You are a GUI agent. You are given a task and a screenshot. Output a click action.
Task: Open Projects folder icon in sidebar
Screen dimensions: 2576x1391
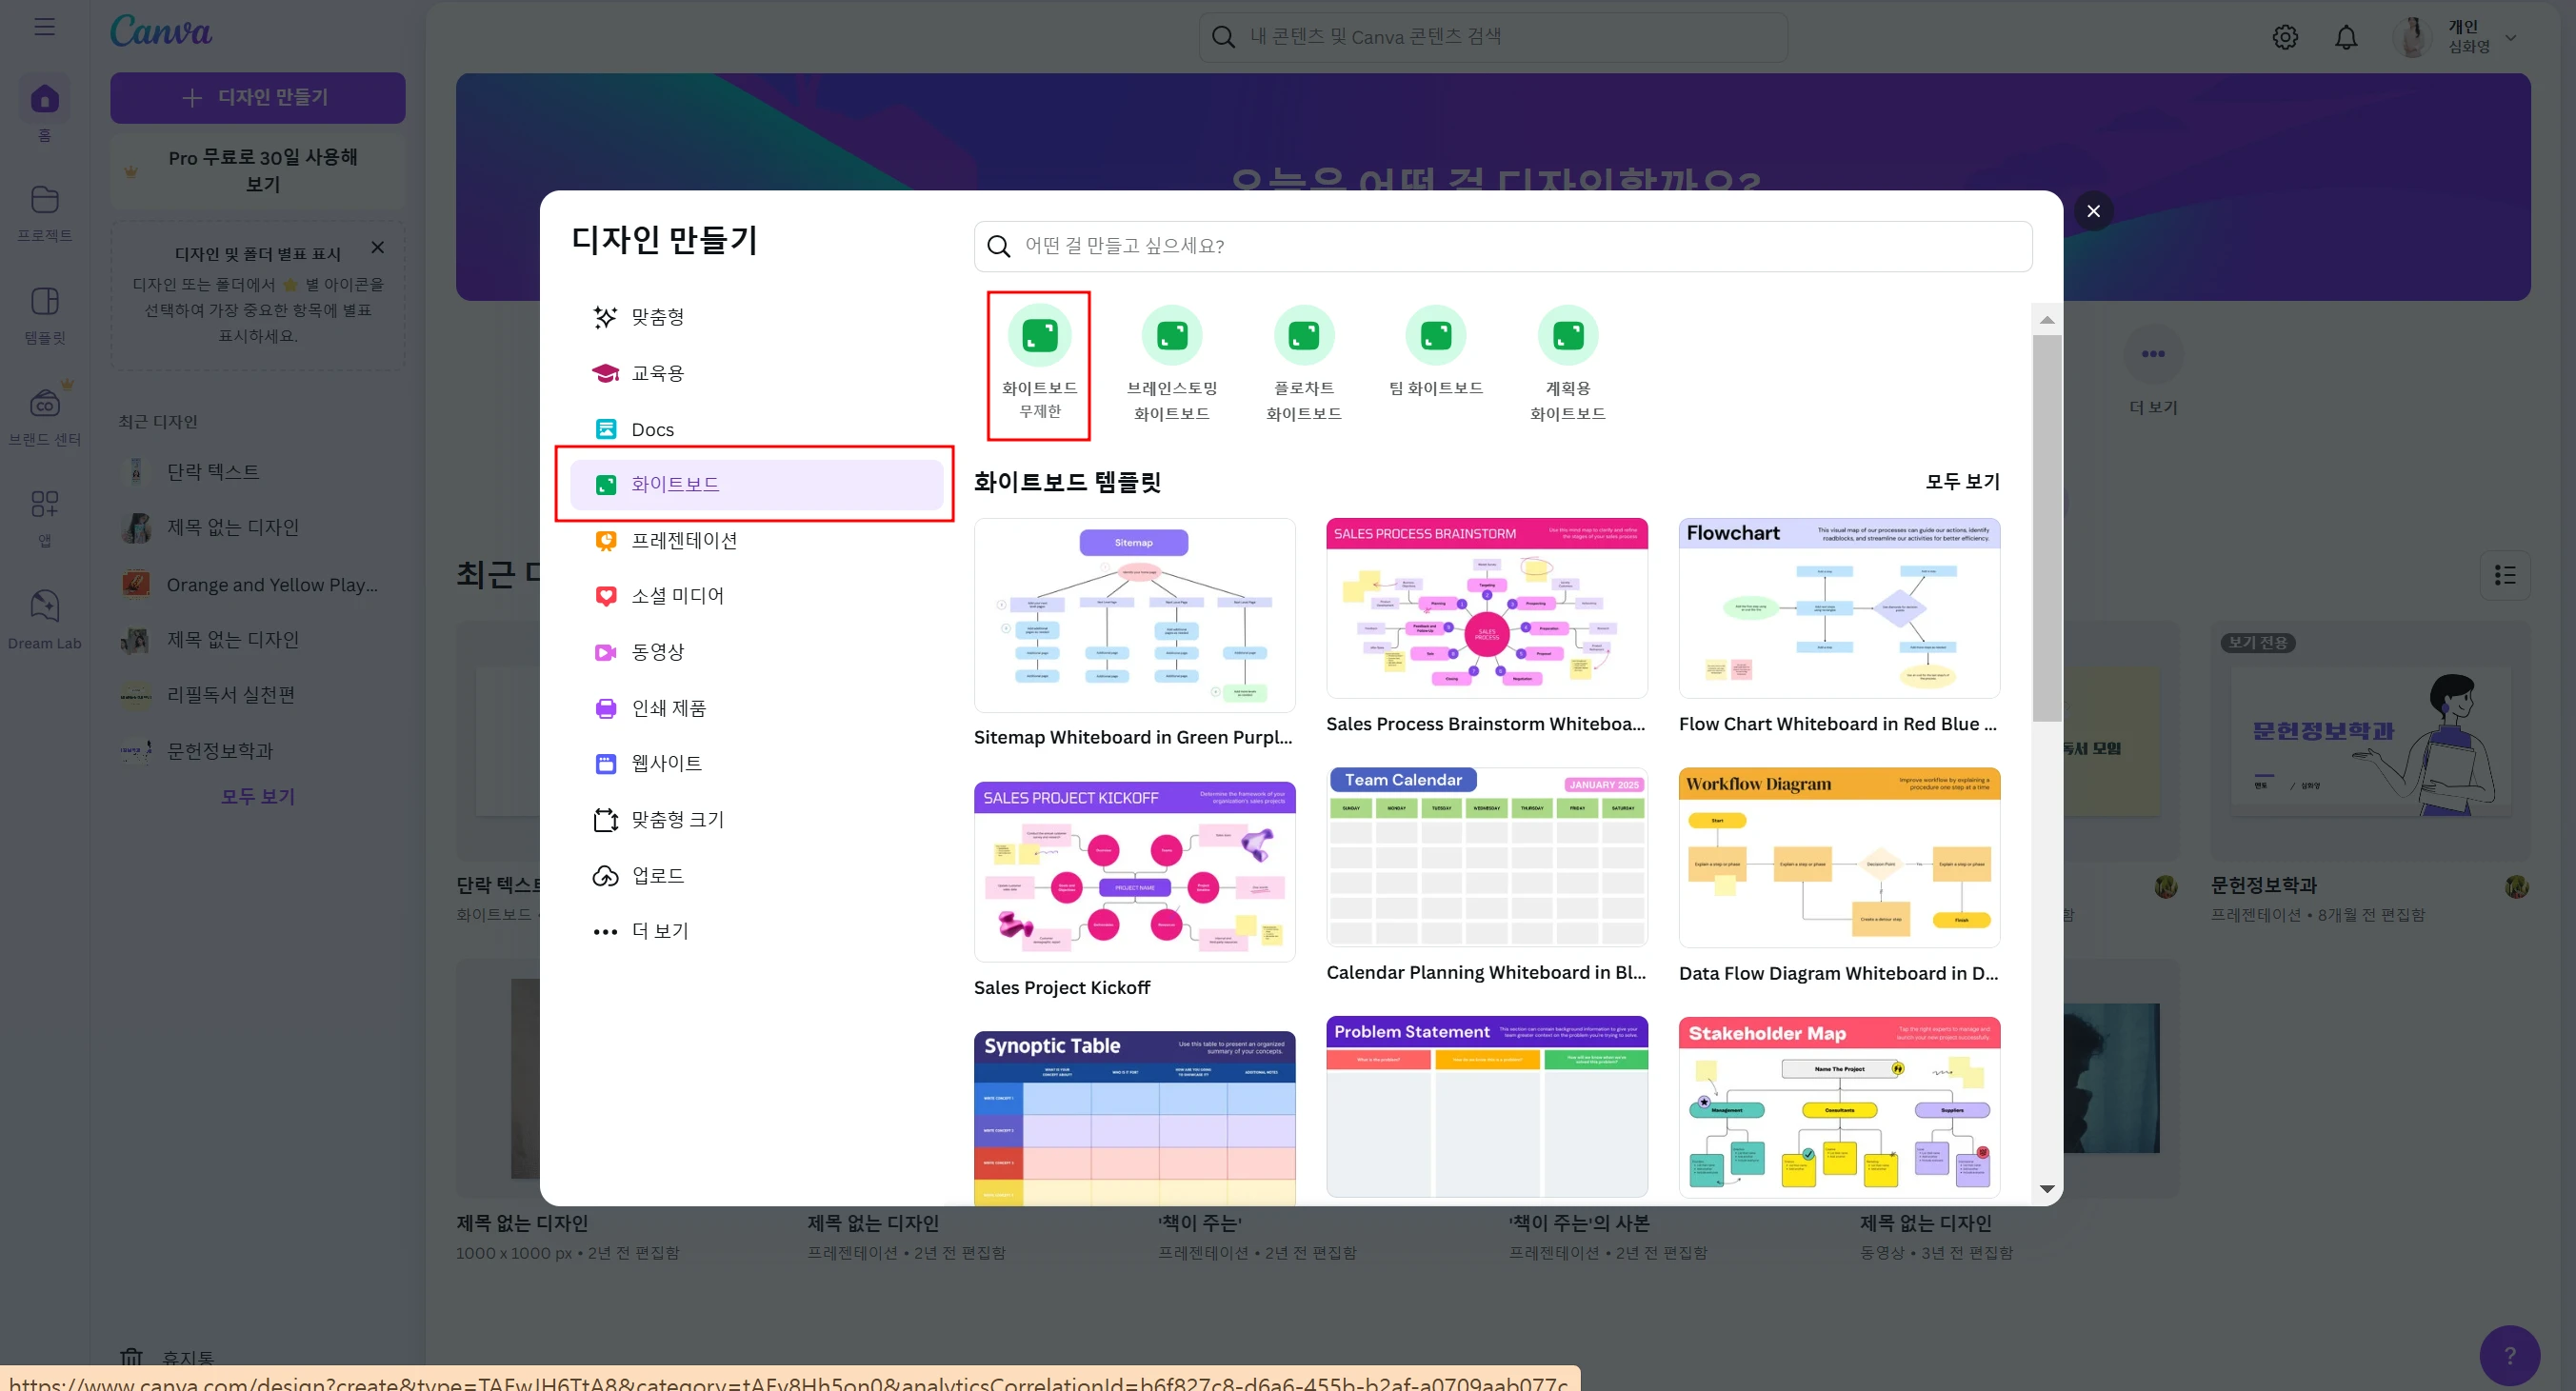(44, 200)
